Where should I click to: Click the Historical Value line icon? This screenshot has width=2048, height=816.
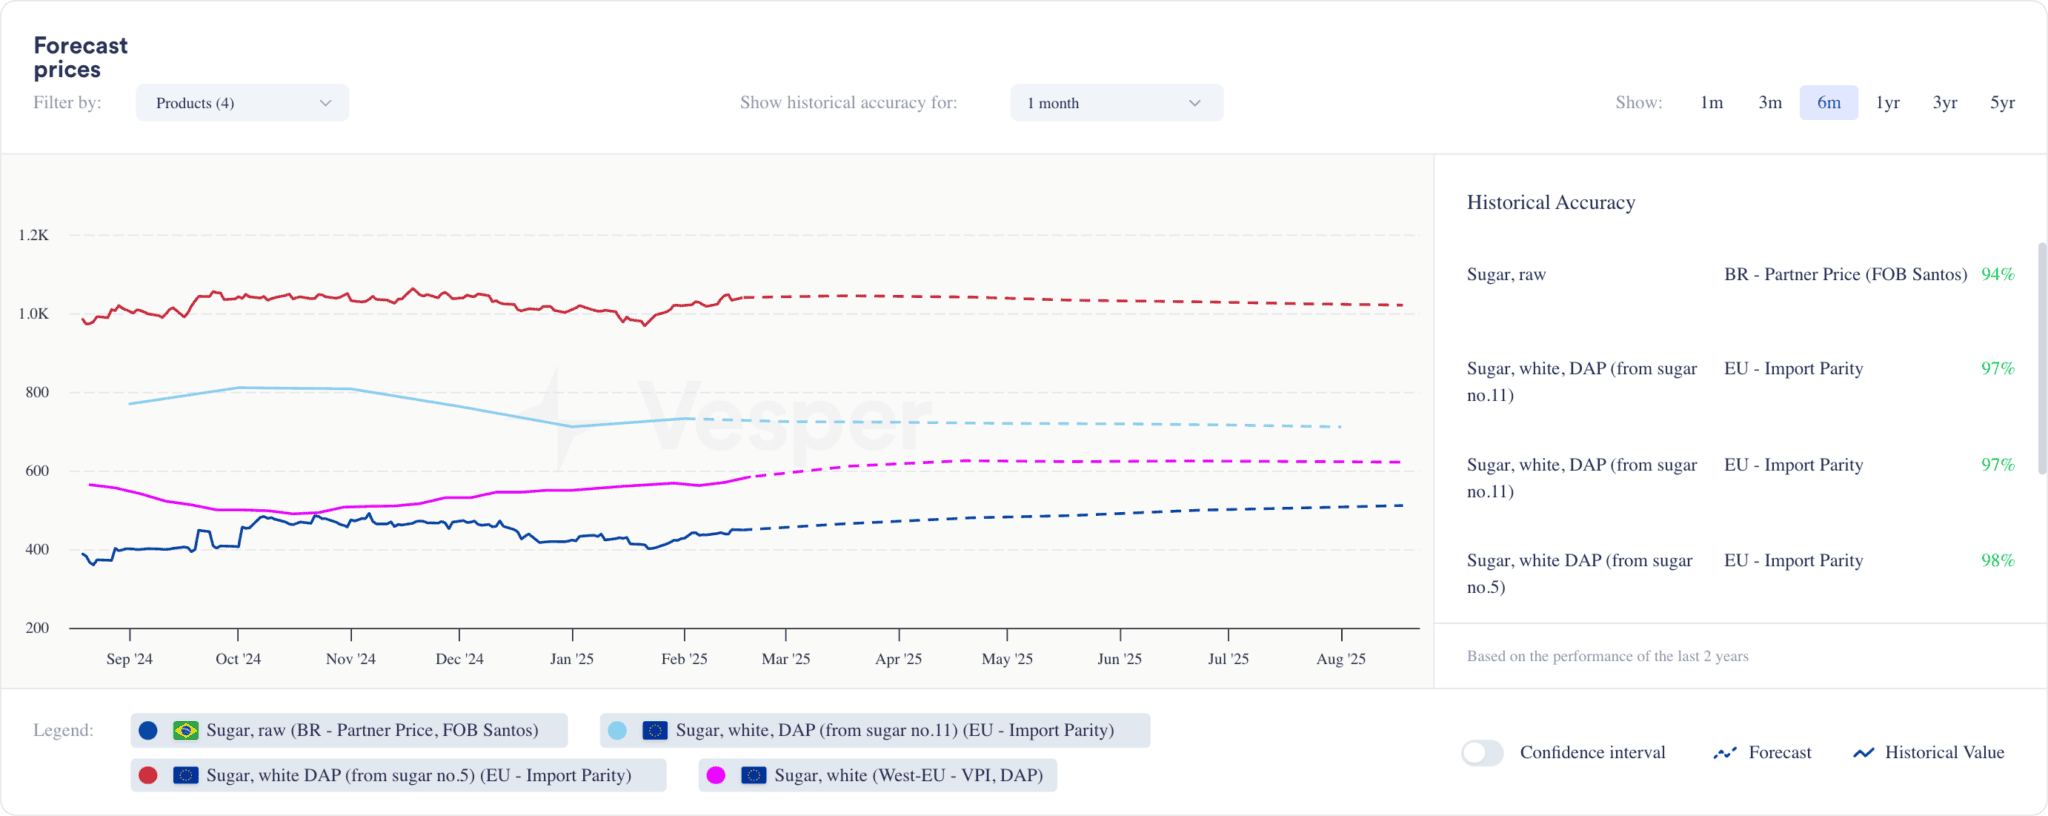click(1864, 752)
